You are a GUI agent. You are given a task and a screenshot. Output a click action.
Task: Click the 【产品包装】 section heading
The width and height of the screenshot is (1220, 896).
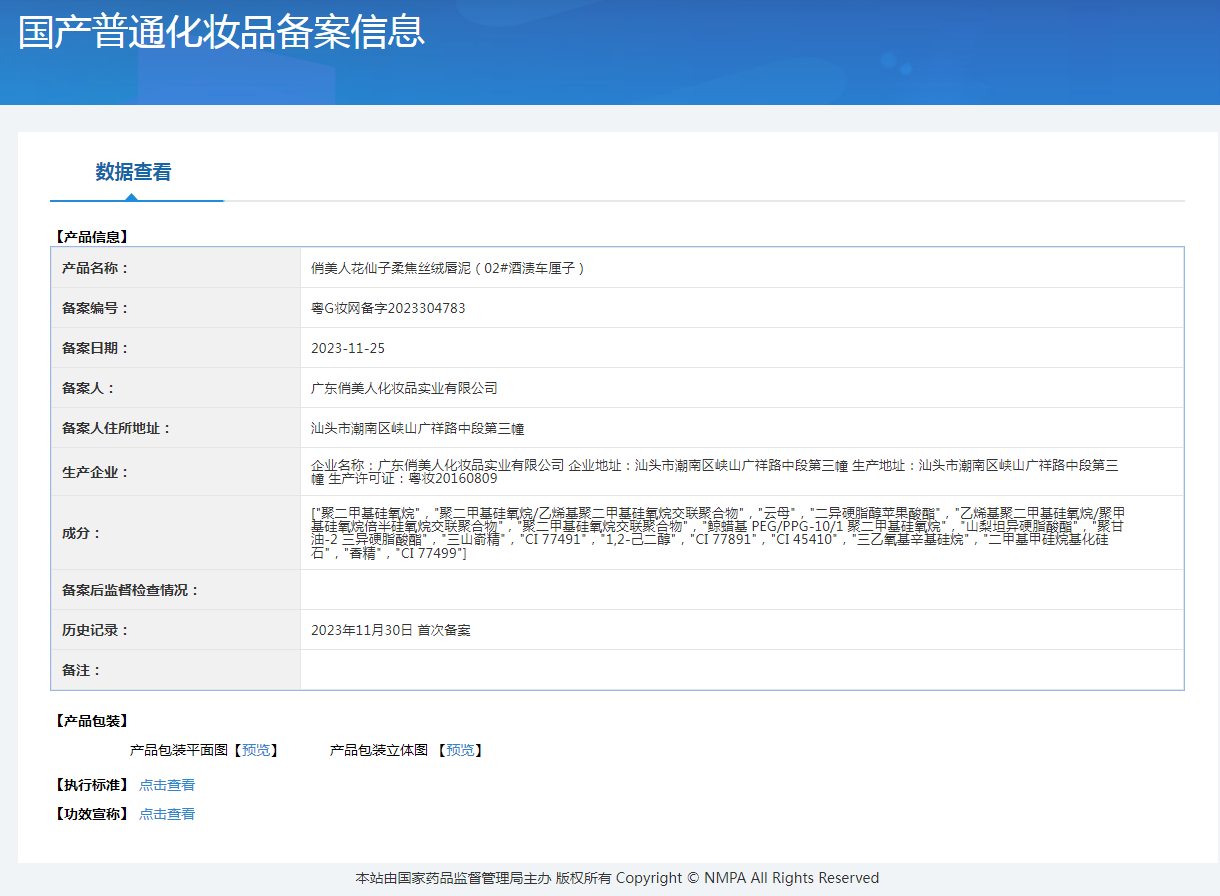tap(92, 721)
